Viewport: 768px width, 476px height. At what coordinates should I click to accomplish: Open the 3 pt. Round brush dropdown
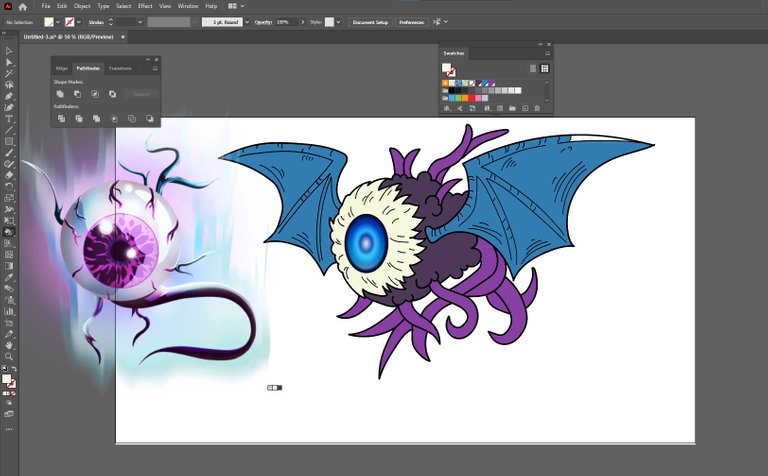click(x=247, y=22)
